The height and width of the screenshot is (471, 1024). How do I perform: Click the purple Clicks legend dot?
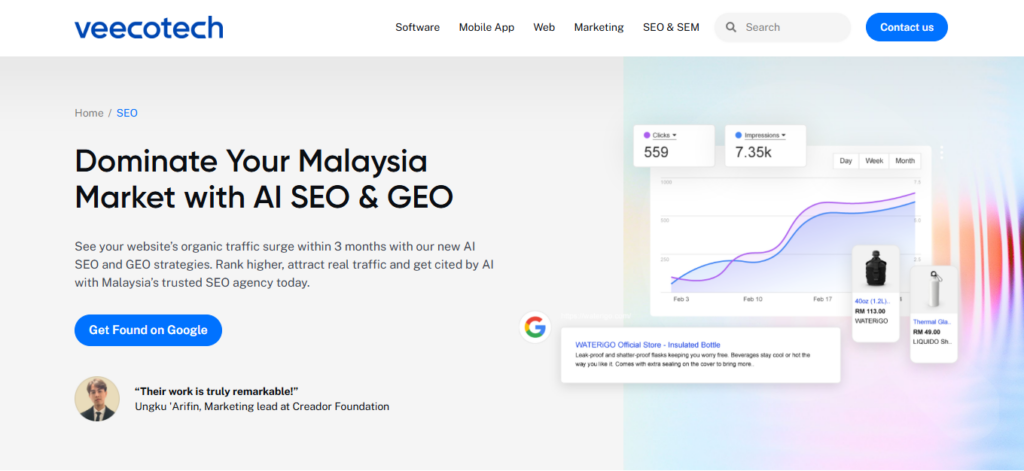(x=647, y=135)
